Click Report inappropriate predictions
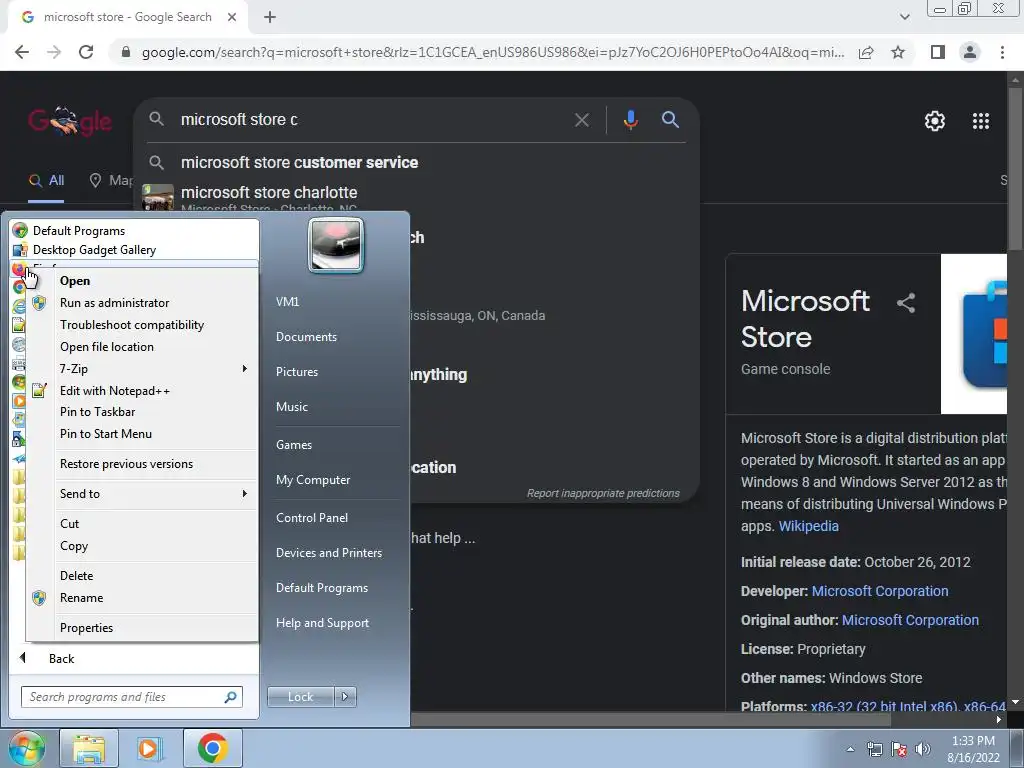Screen dimensions: 1024x768 click(603, 493)
